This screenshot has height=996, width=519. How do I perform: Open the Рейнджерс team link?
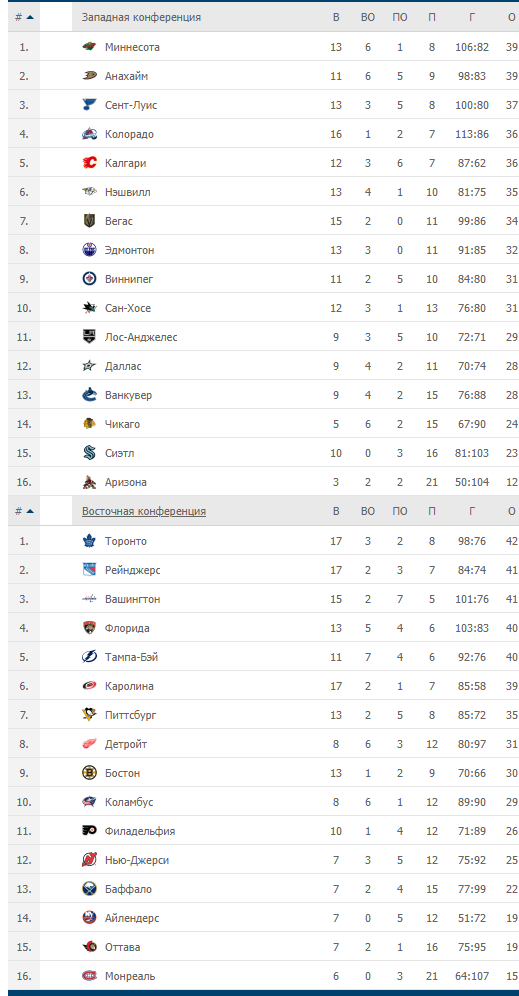click(132, 570)
